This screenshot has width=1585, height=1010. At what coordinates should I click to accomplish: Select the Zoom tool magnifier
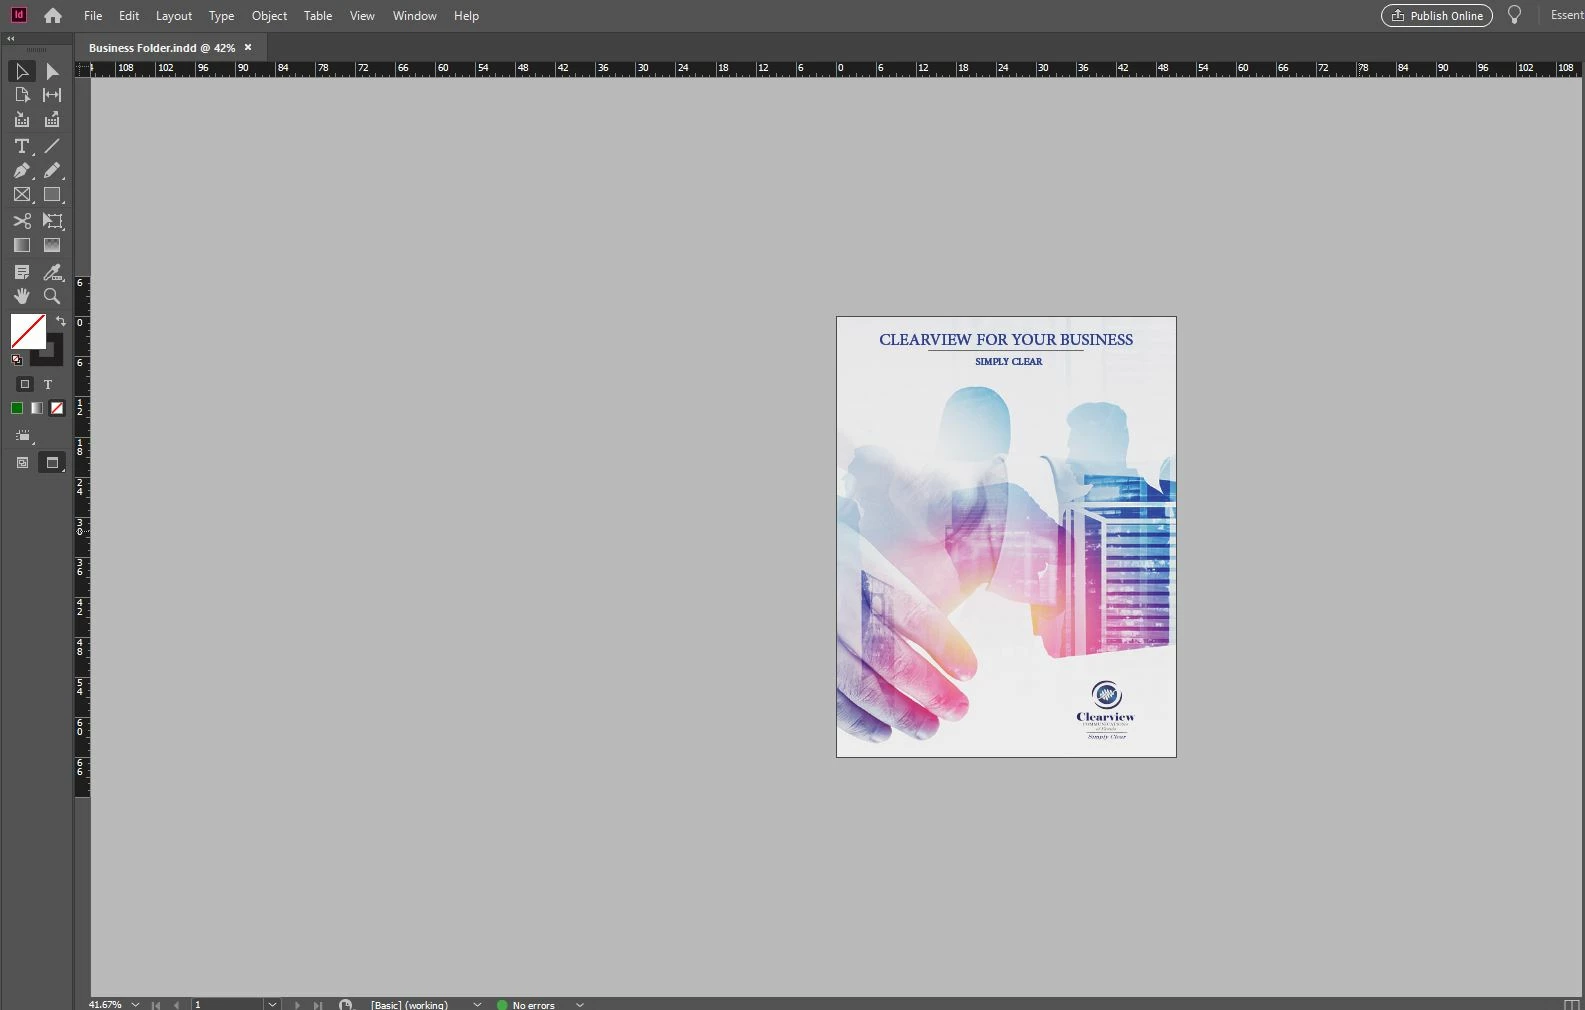[x=52, y=296]
